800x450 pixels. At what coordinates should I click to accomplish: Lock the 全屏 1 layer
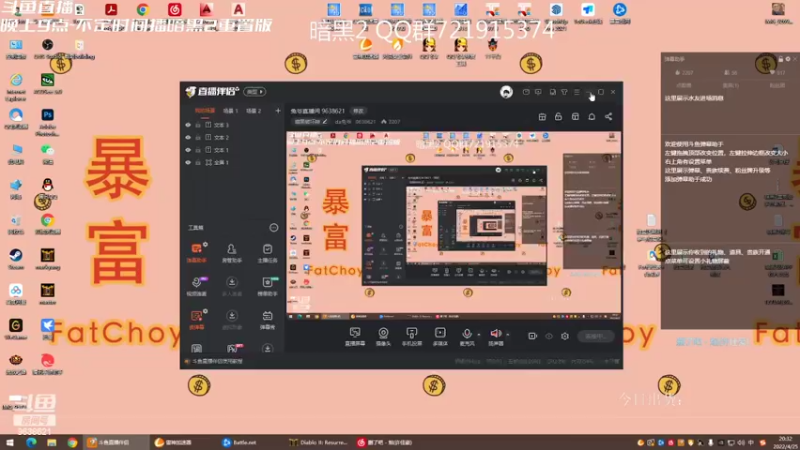(198, 162)
